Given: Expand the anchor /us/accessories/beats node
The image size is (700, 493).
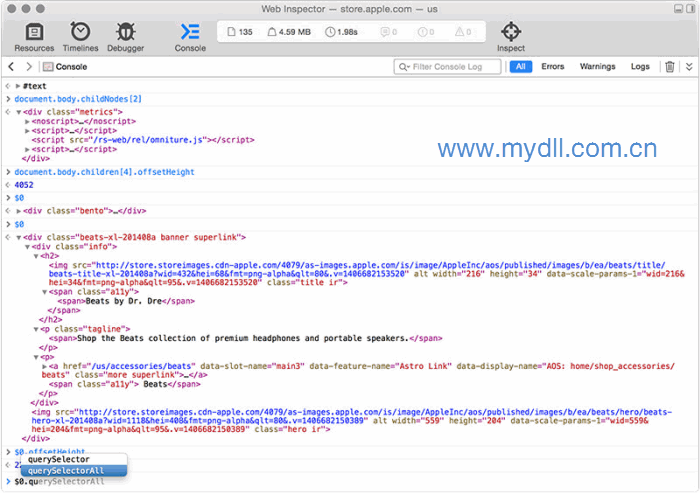Looking at the screenshot, I should point(45,366).
